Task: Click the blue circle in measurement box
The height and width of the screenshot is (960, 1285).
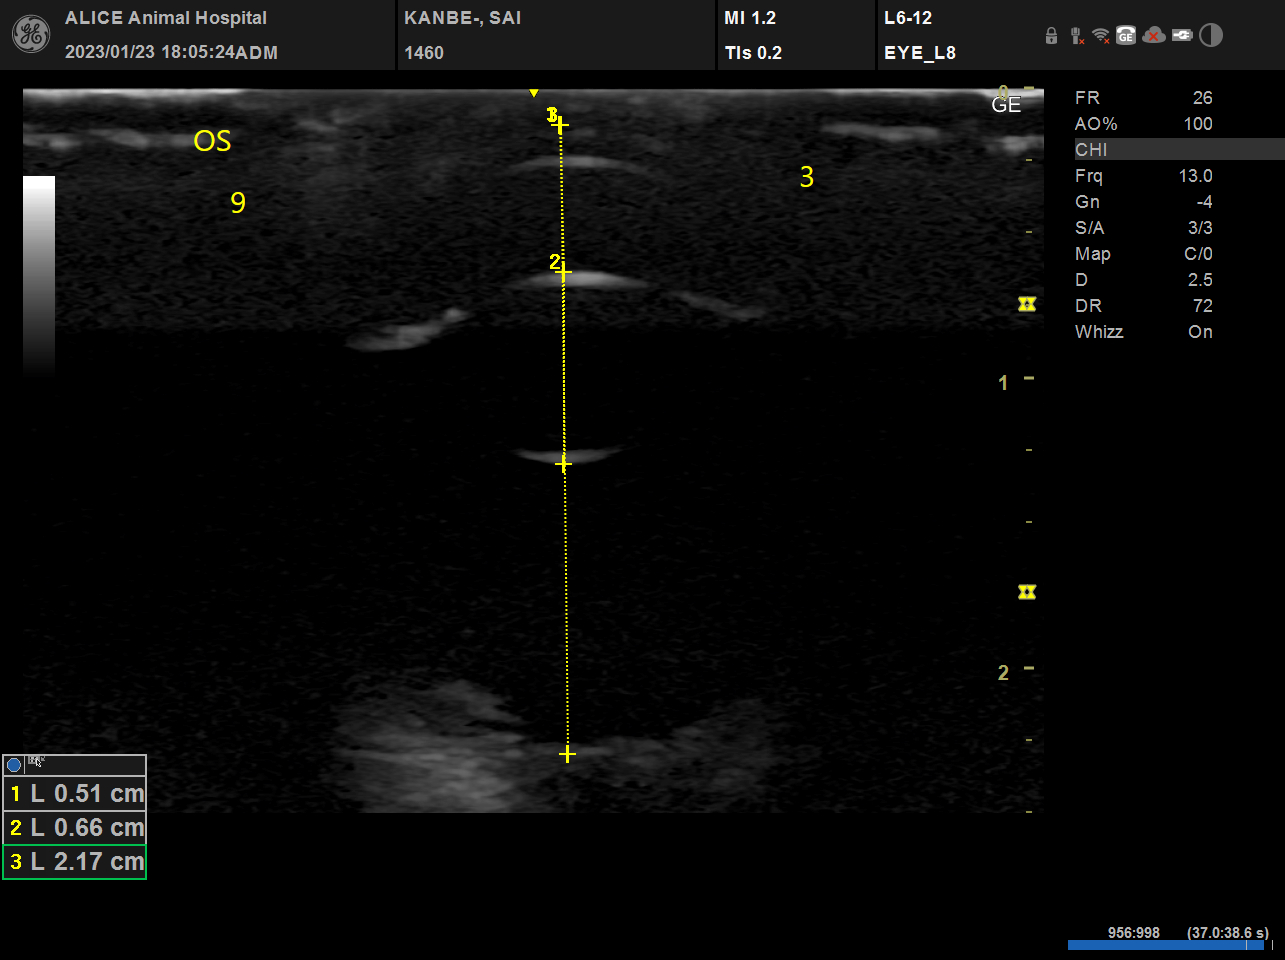Action: pyautogui.click(x=14, y=765)
